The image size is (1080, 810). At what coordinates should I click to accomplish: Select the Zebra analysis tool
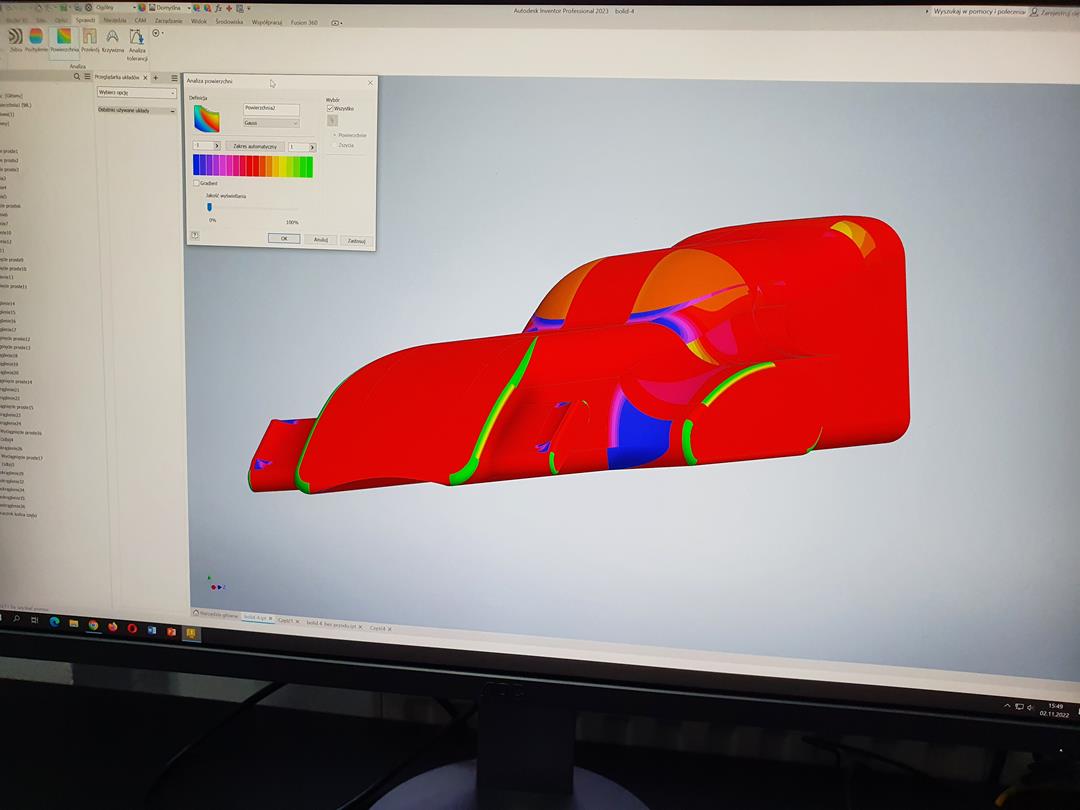pyautogui.click(x=15, y=40)
